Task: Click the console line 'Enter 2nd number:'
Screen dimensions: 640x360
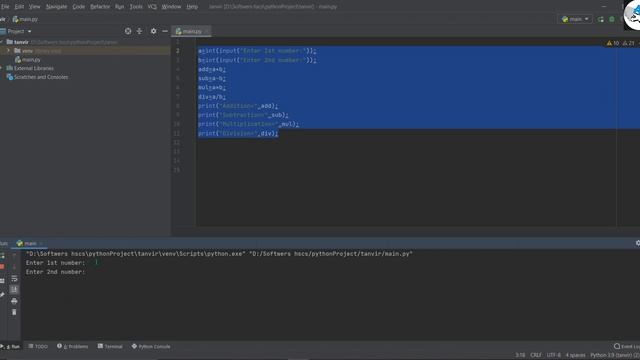Action: click(x=56, y=272)
